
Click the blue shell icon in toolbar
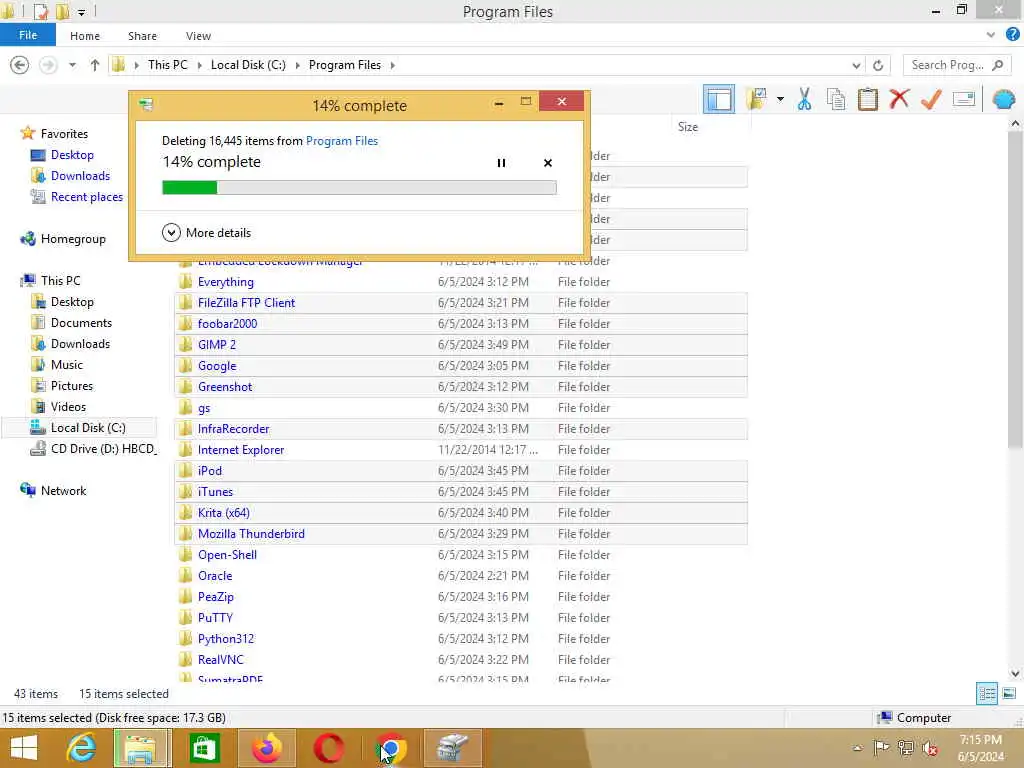(1004, 99)
